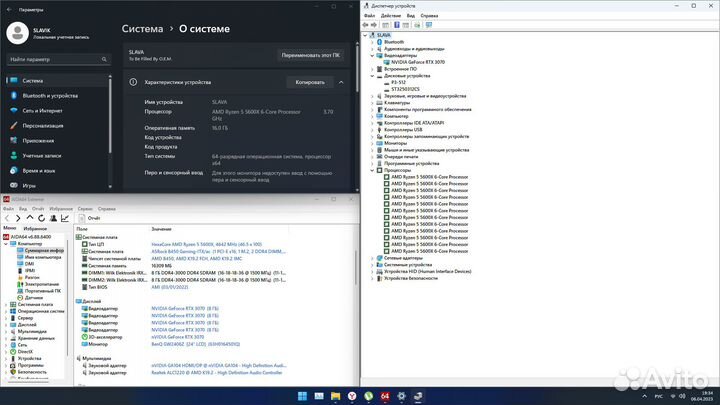Open Вид menu in Device Manager
The image size is (720, 405).
pos(411,16)
